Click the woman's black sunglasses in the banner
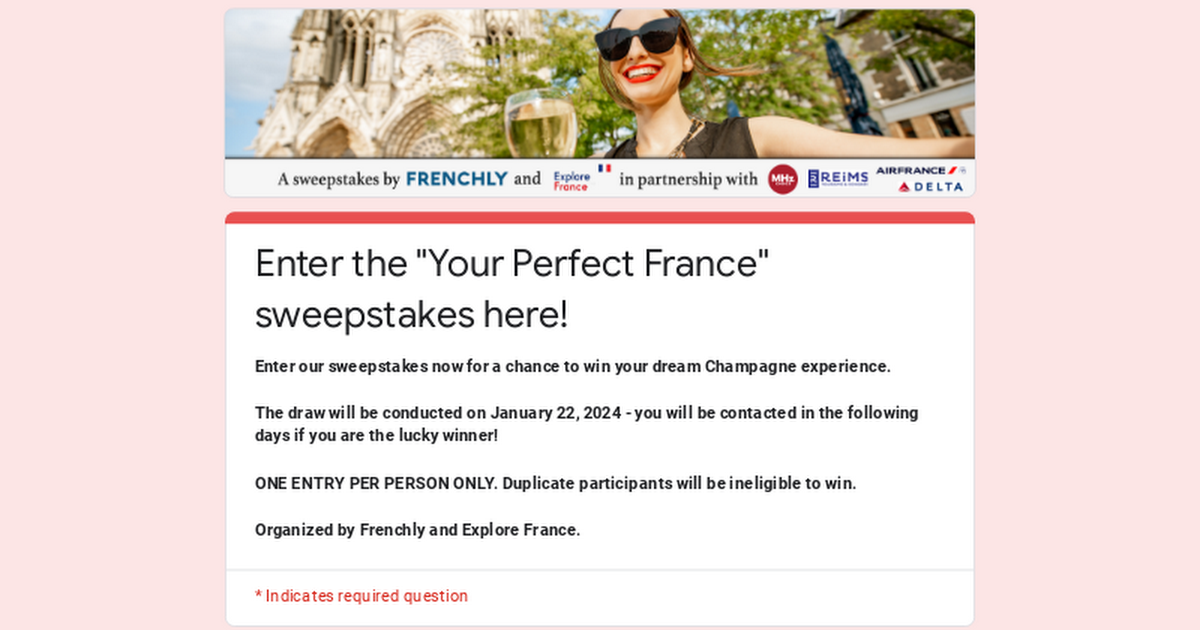Viewport: 1200px width, 630px height. coord(637,39)
